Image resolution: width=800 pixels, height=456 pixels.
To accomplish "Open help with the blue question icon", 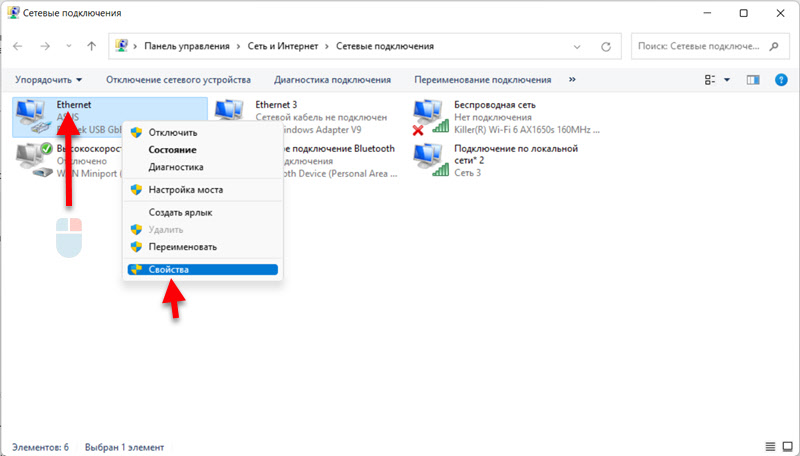I will click(780, 79).
